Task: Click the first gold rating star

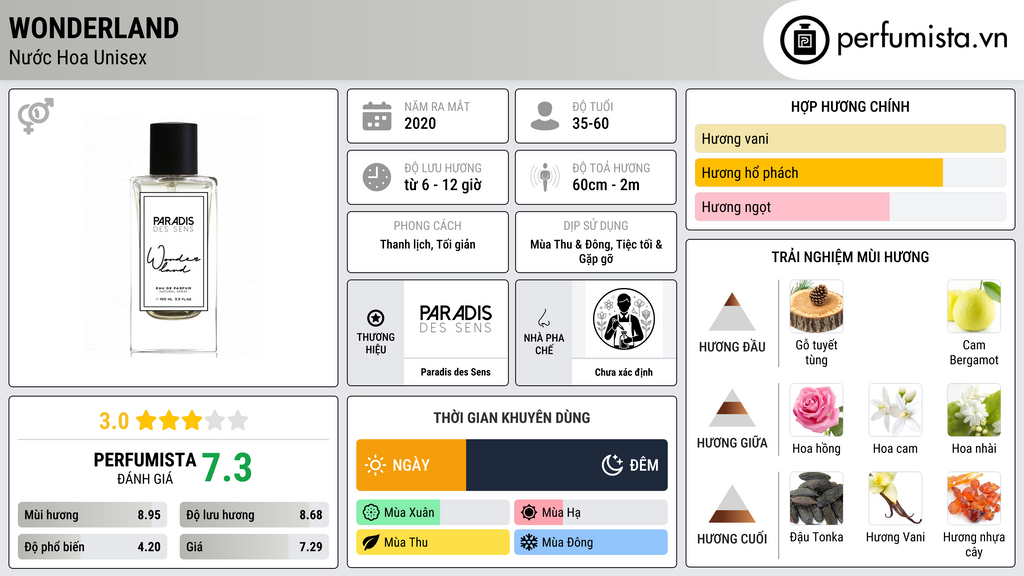Action: [146, 421]
